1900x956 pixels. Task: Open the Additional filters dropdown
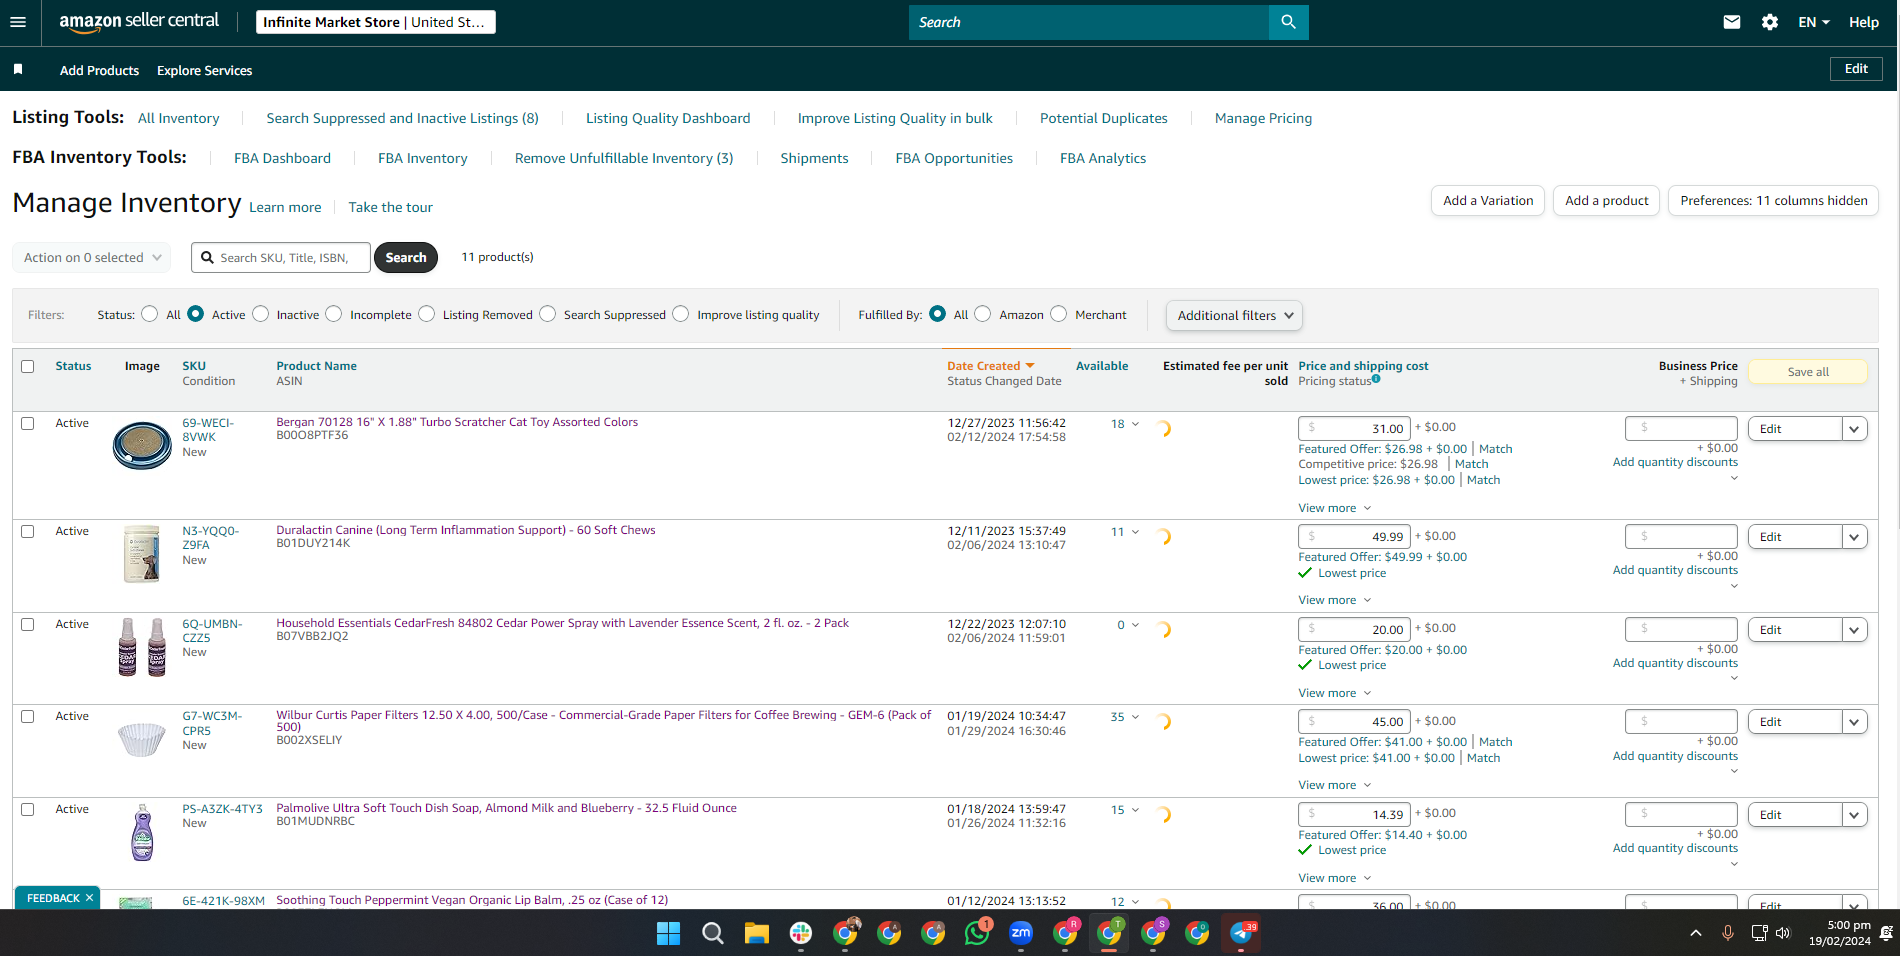(x=1234, y=315)
